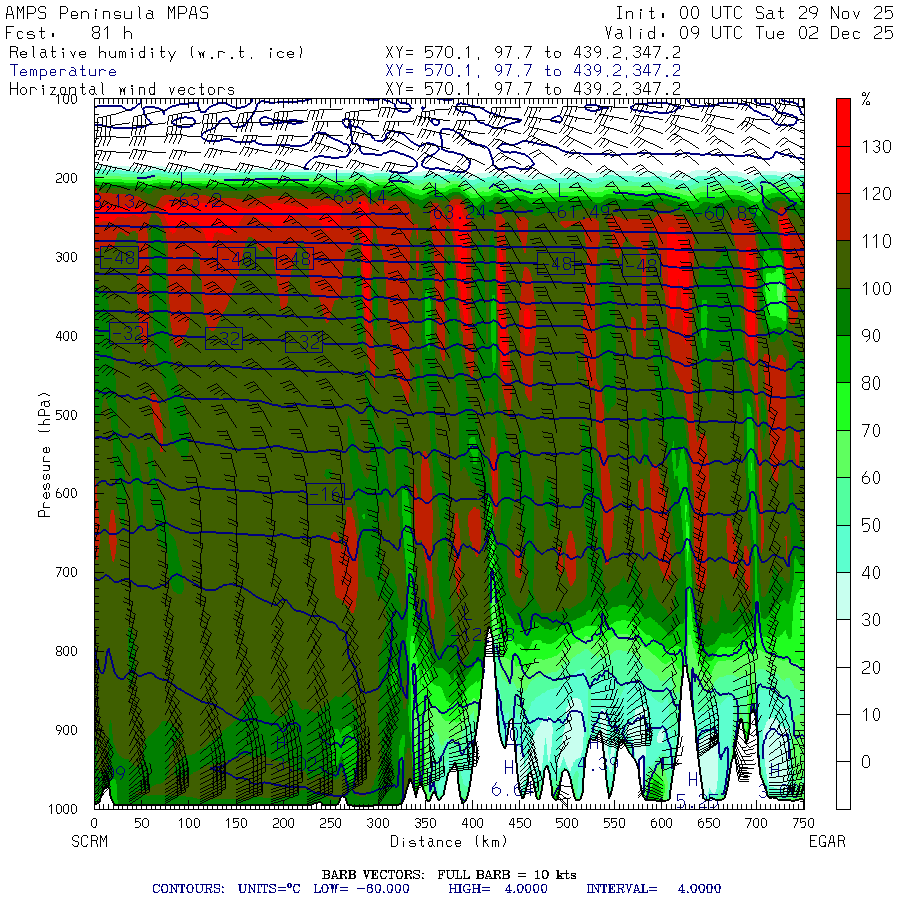Click the '800' pressure axis label

click(66, 651)
